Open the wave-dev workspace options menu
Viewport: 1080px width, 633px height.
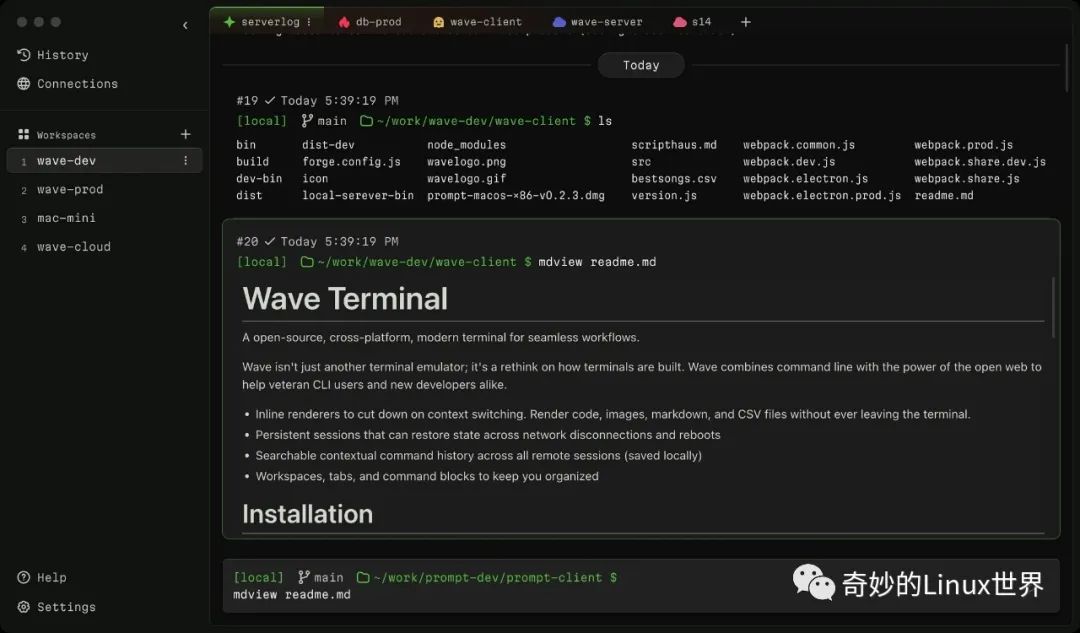coord(185,160)
